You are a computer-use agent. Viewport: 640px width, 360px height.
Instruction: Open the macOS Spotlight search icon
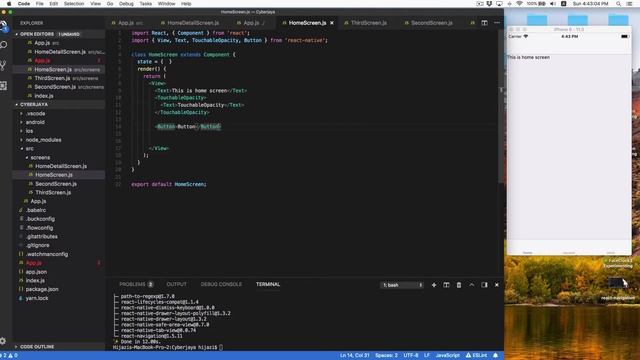coord(618,4)
